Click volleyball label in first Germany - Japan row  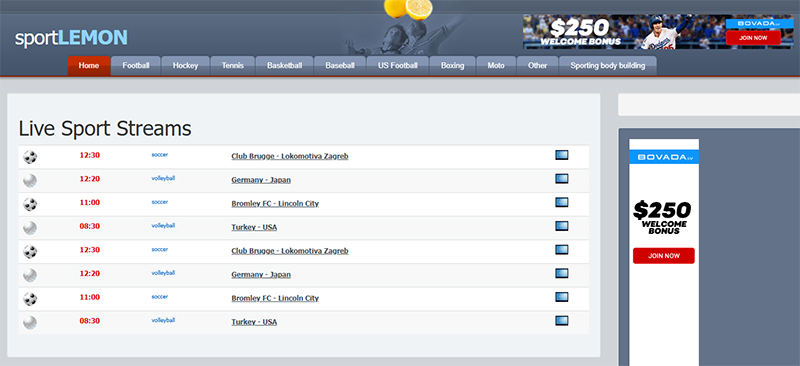163,178
